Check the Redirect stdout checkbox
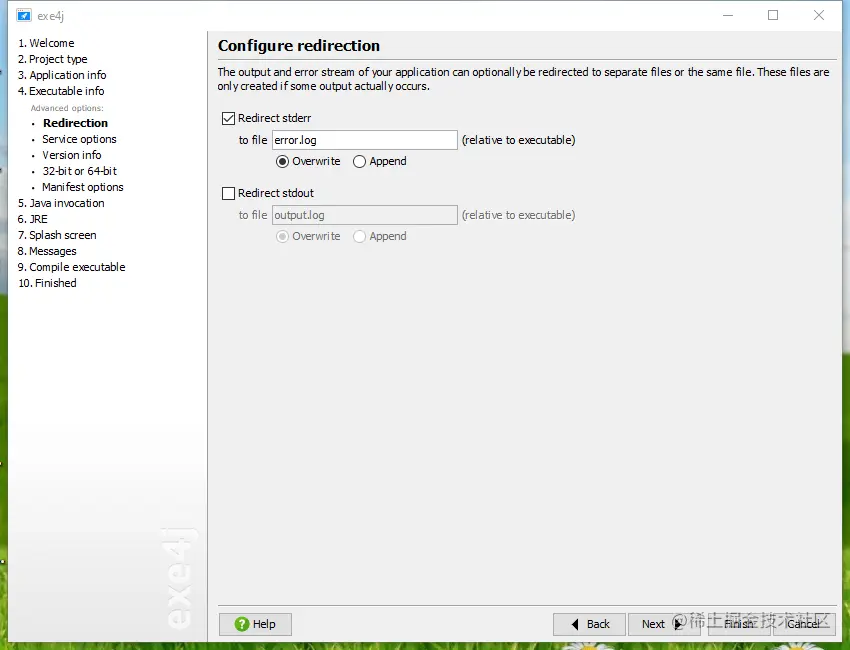850x650 pixels. [x=228, y=193]
